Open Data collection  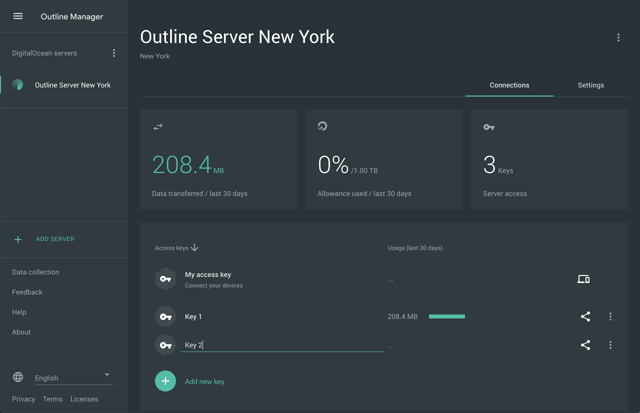click(x=36, y=272)
